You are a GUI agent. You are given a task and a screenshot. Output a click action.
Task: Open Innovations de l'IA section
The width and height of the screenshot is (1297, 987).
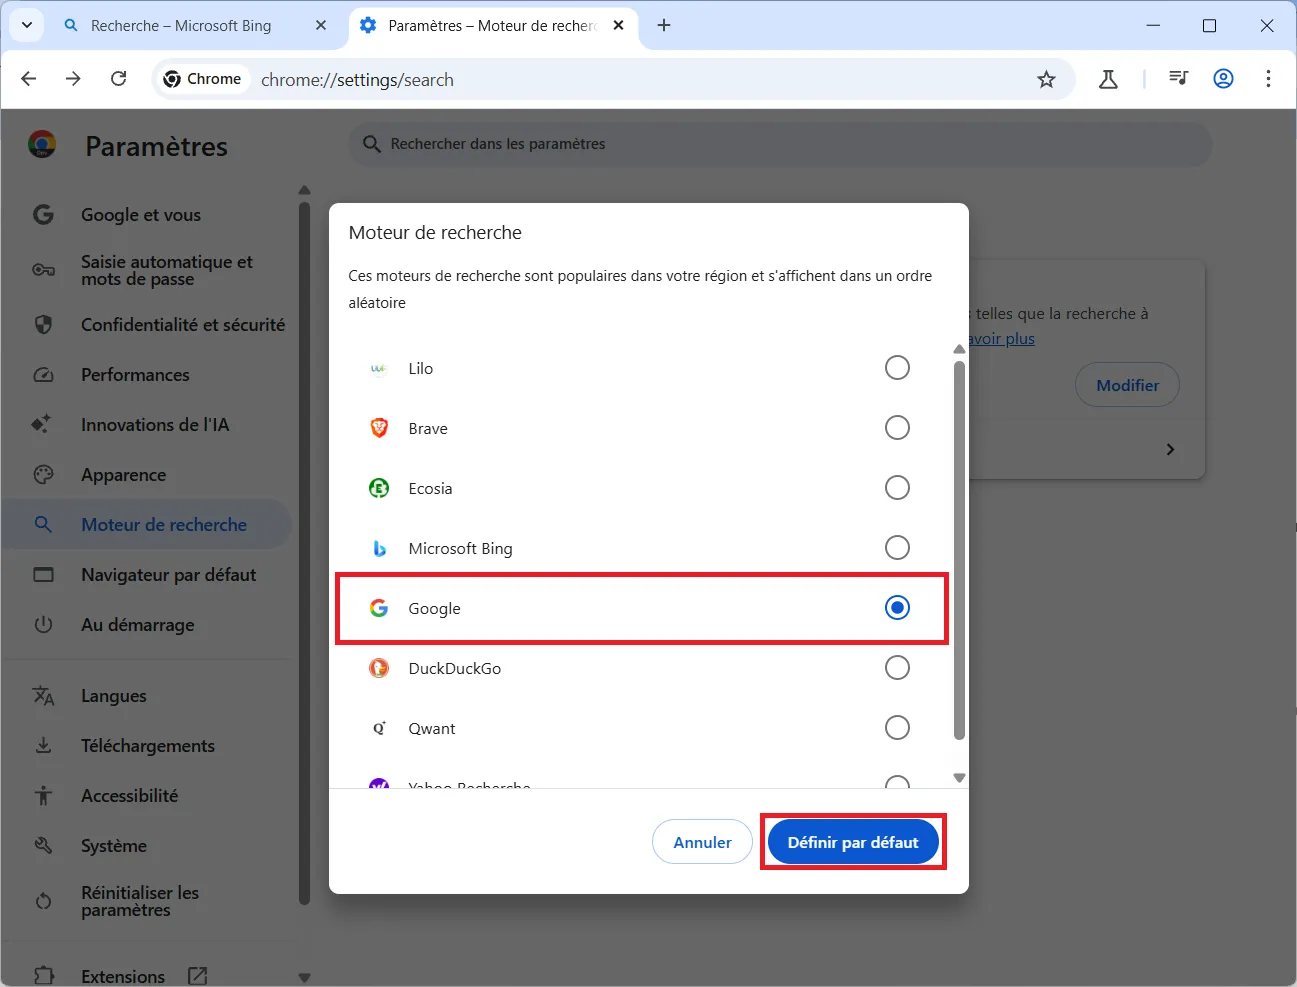(x=147, y=425)
